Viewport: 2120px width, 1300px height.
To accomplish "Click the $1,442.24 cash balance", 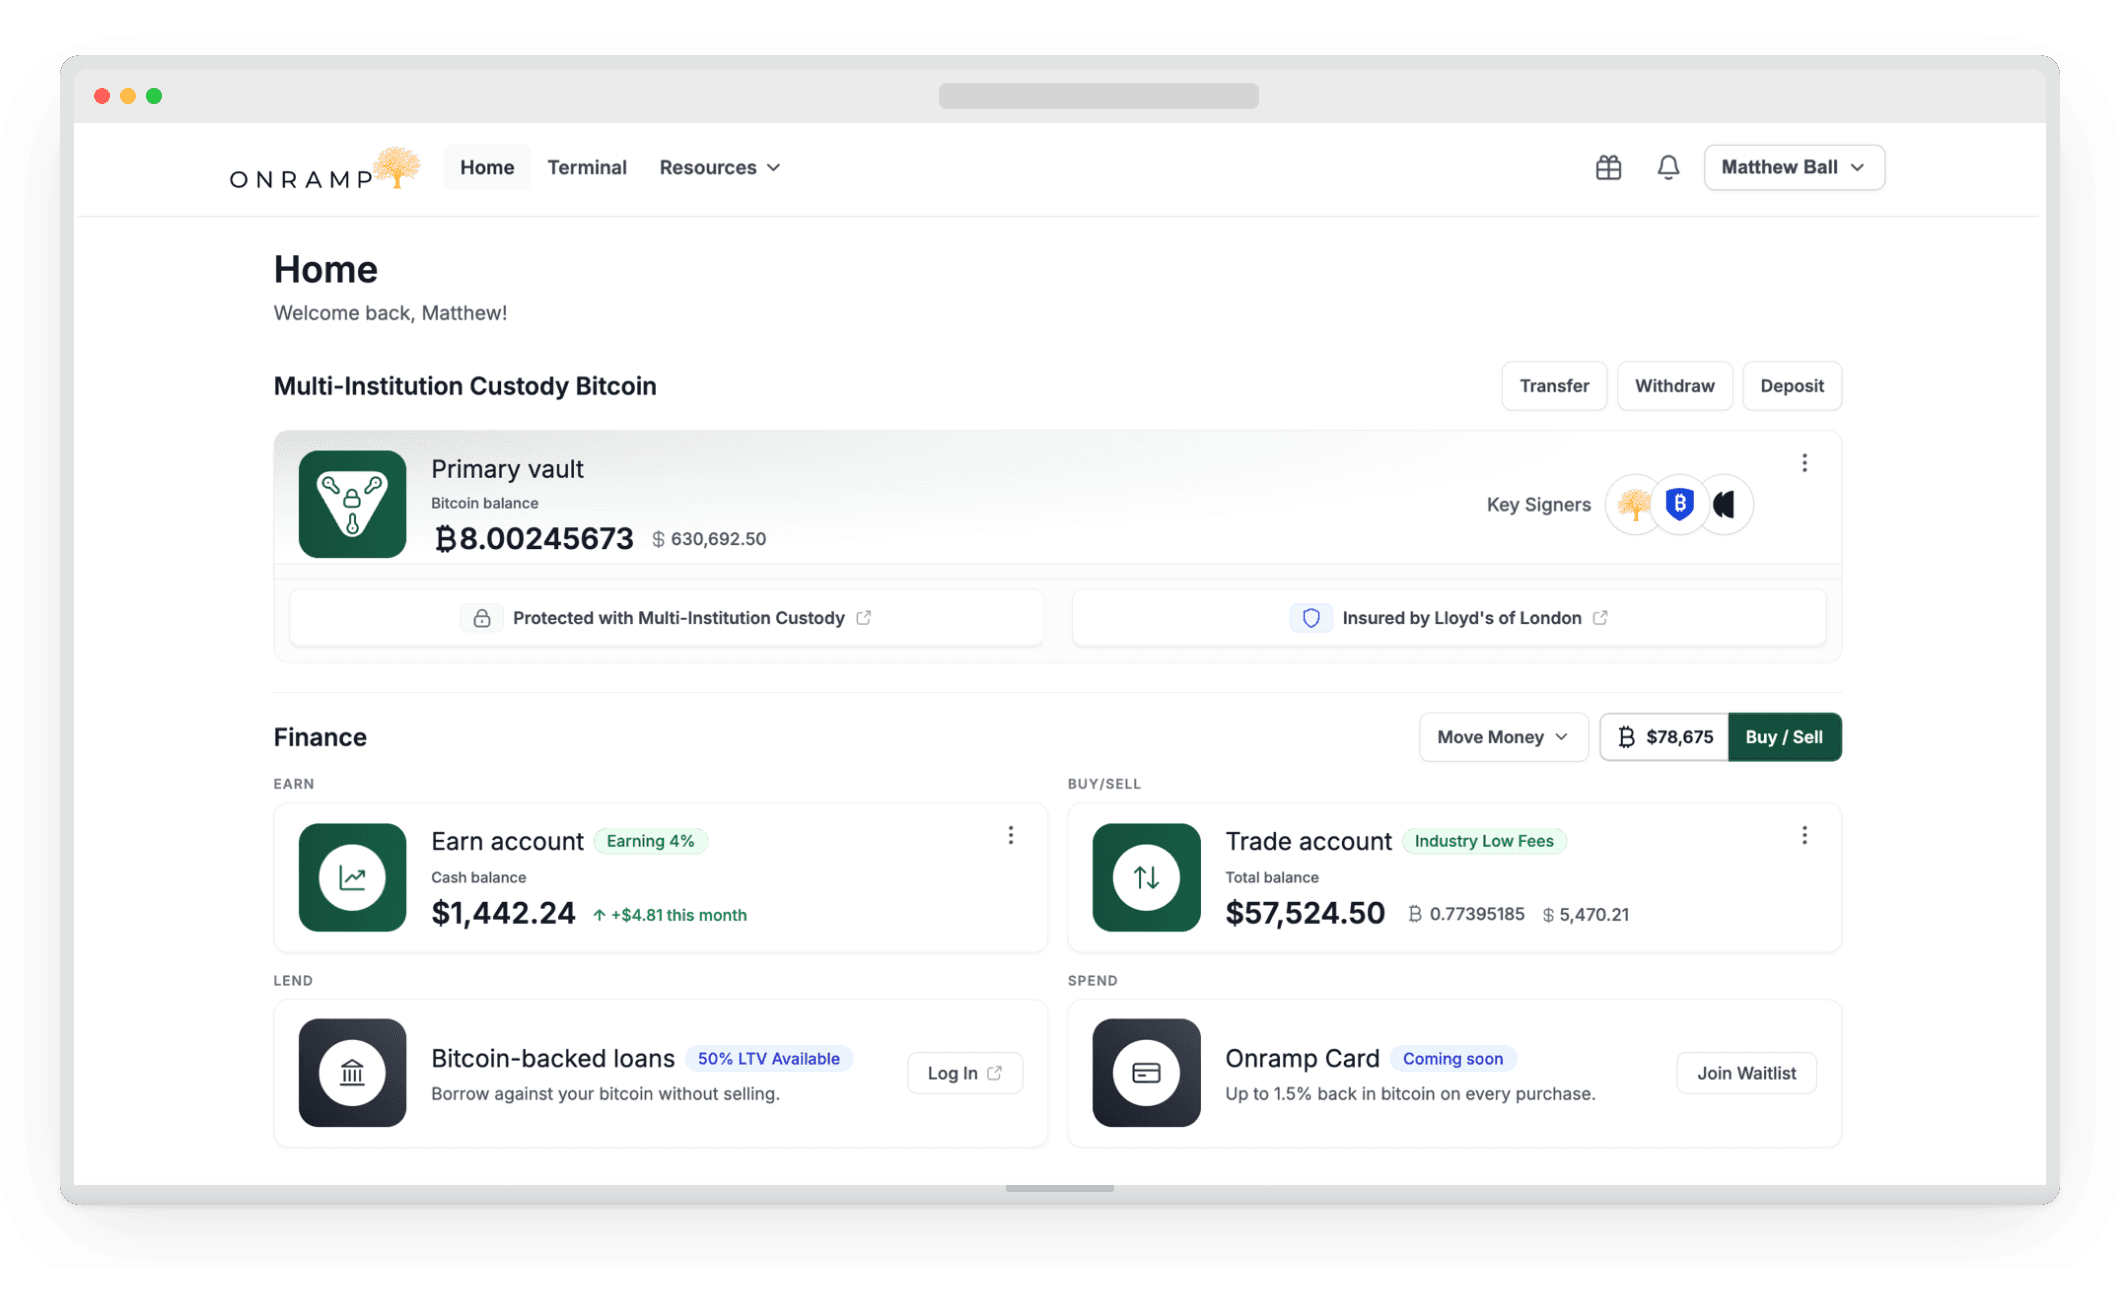I will click(503, 913).
